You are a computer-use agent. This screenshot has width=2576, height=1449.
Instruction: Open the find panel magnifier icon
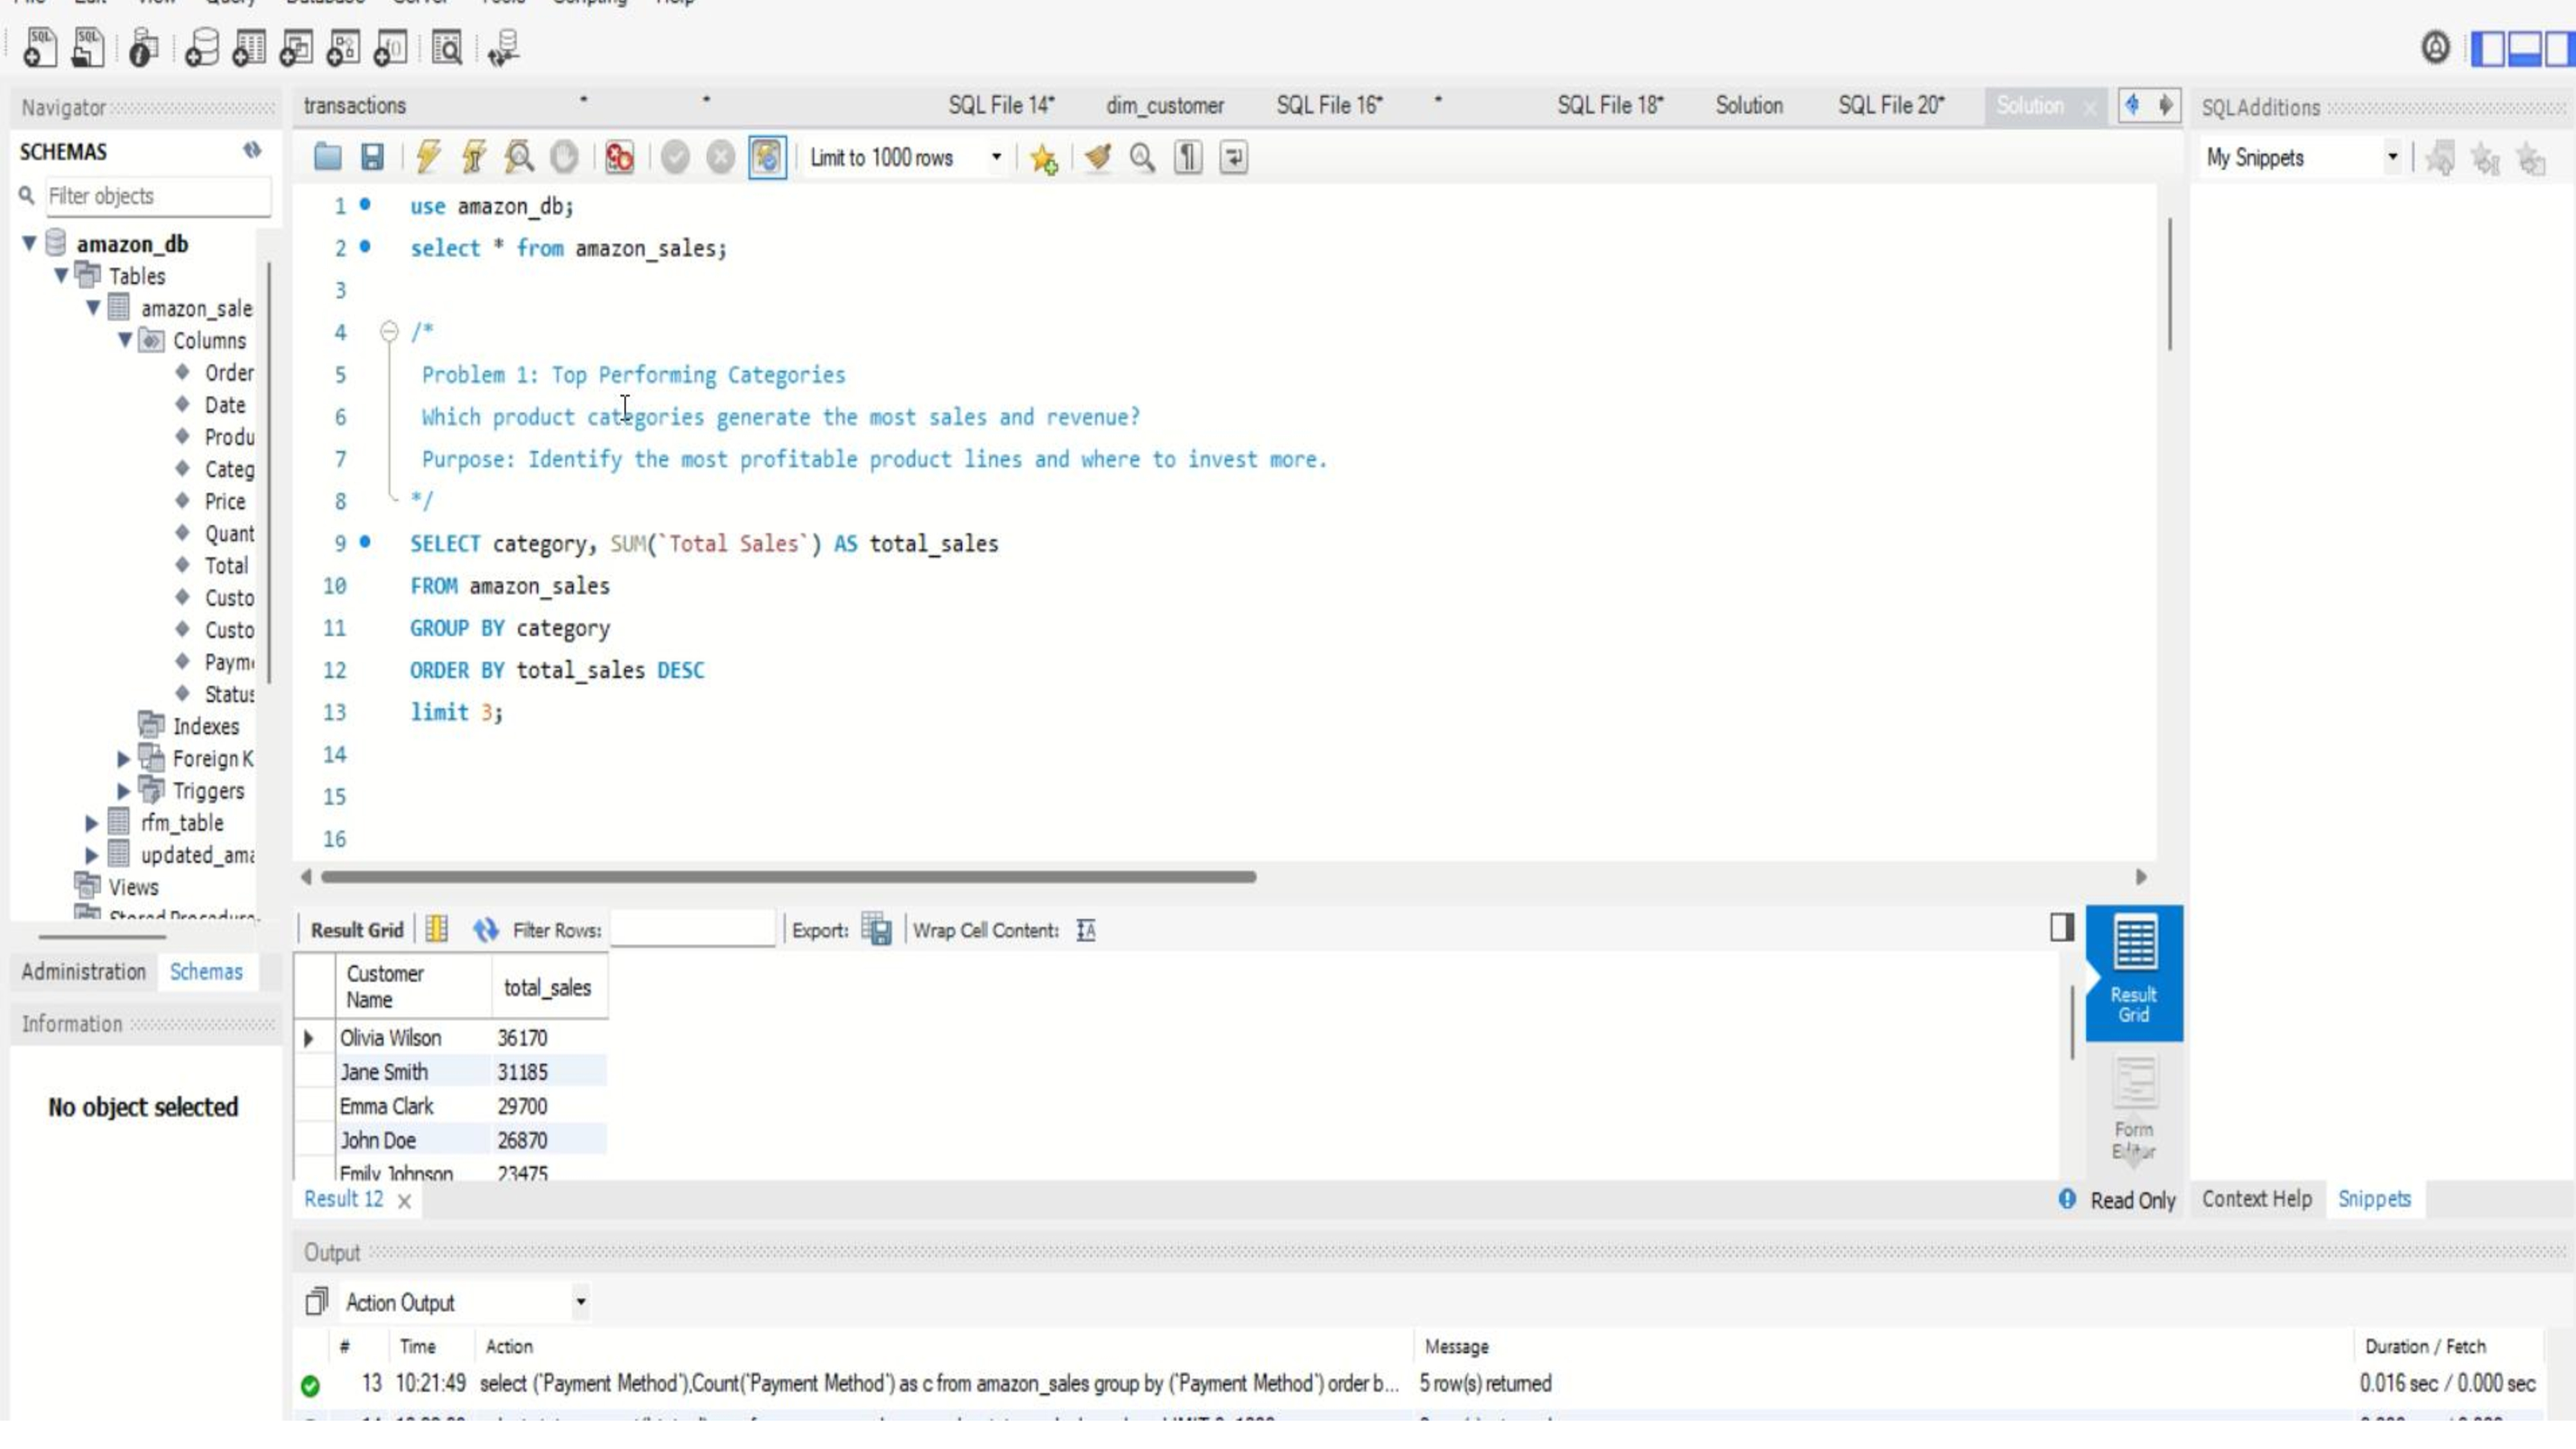1142,157
